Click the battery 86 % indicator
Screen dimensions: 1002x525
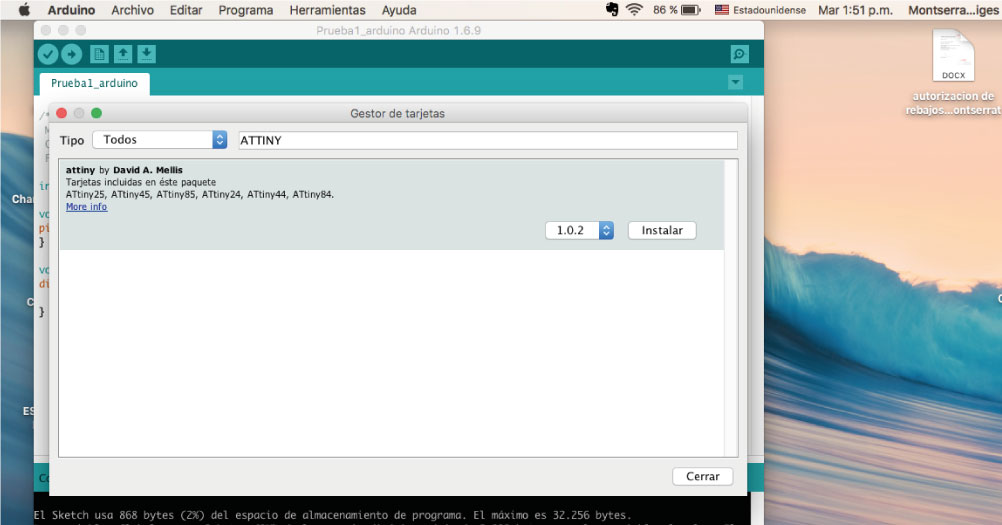[x=677, y=10]
